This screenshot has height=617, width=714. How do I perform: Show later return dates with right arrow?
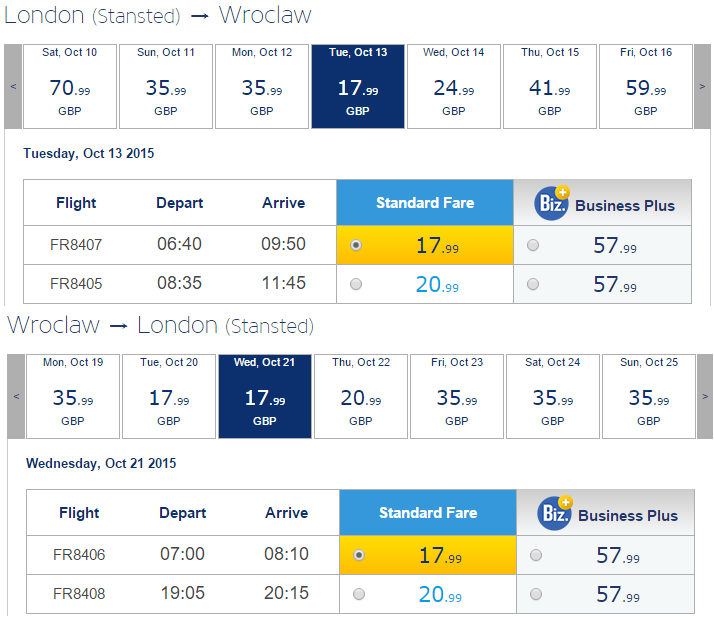705,397
